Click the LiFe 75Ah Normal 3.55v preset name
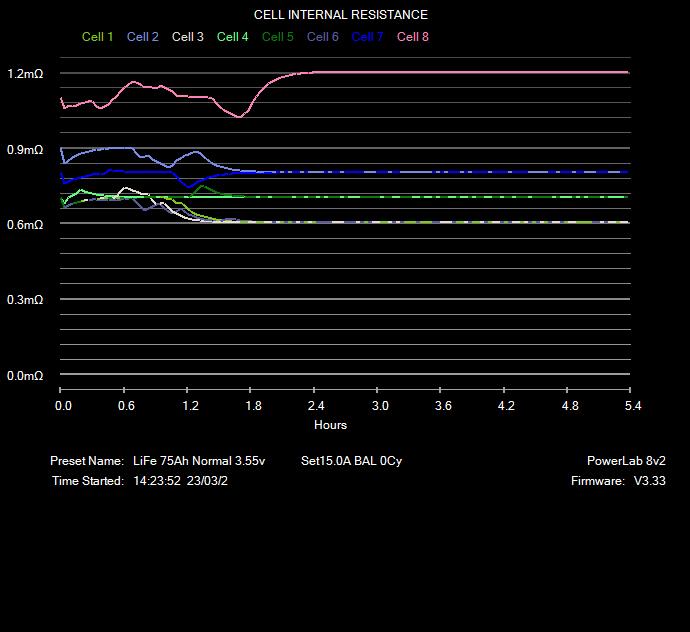690x632 pixels. tap(199, 461)
